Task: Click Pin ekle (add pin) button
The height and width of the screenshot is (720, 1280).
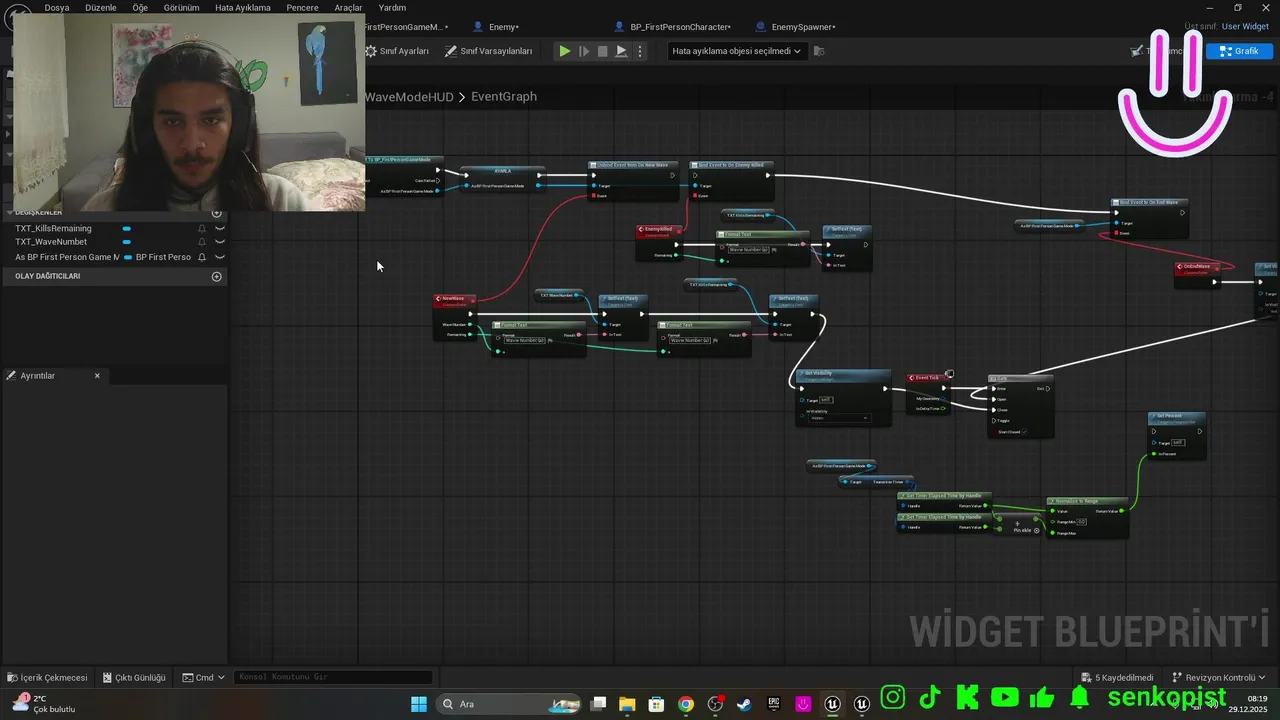Action: (1026, 530)
